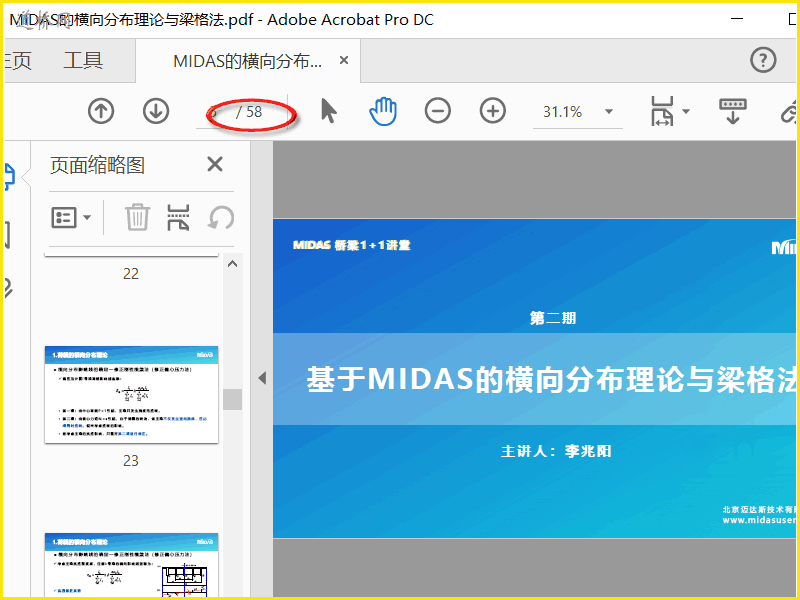Click the 第二期 text on slide
The image size is (800, 600).
tap(553, 318)
